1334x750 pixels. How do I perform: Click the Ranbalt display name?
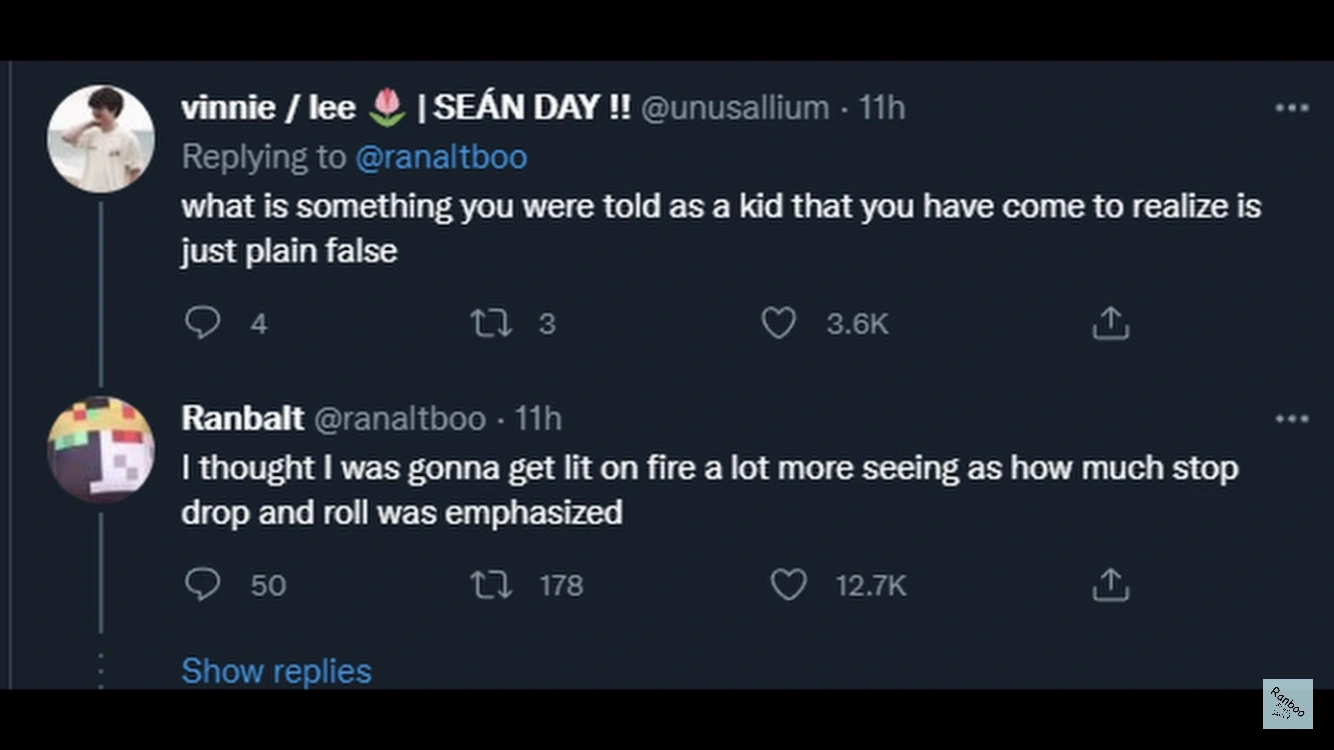pos(242,418)
